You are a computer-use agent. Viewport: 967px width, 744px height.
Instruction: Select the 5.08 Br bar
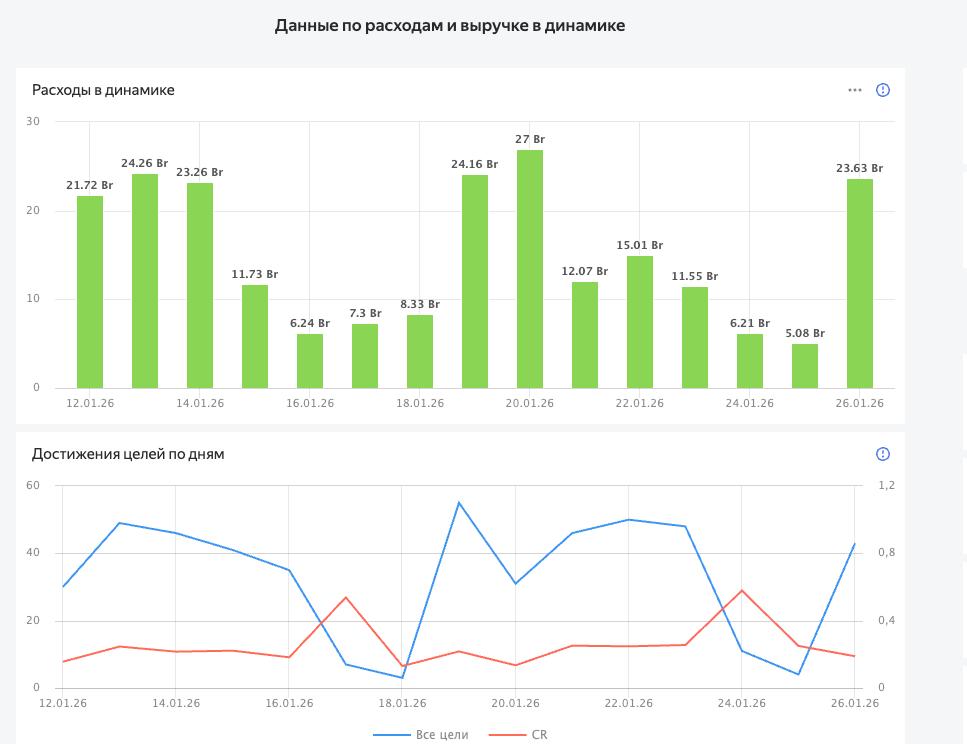coord(805,366)
